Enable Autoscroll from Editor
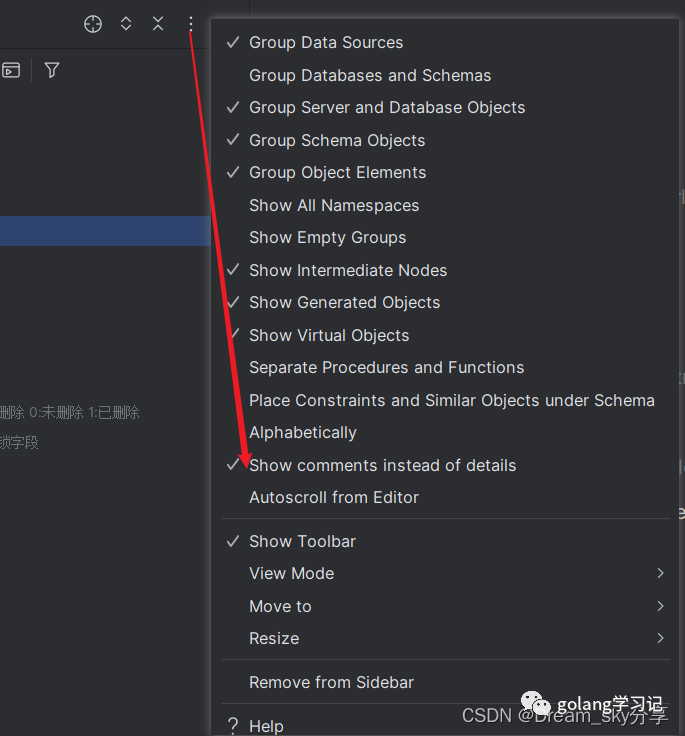Viewport: 685px width, 736px height. pos(333,497)
